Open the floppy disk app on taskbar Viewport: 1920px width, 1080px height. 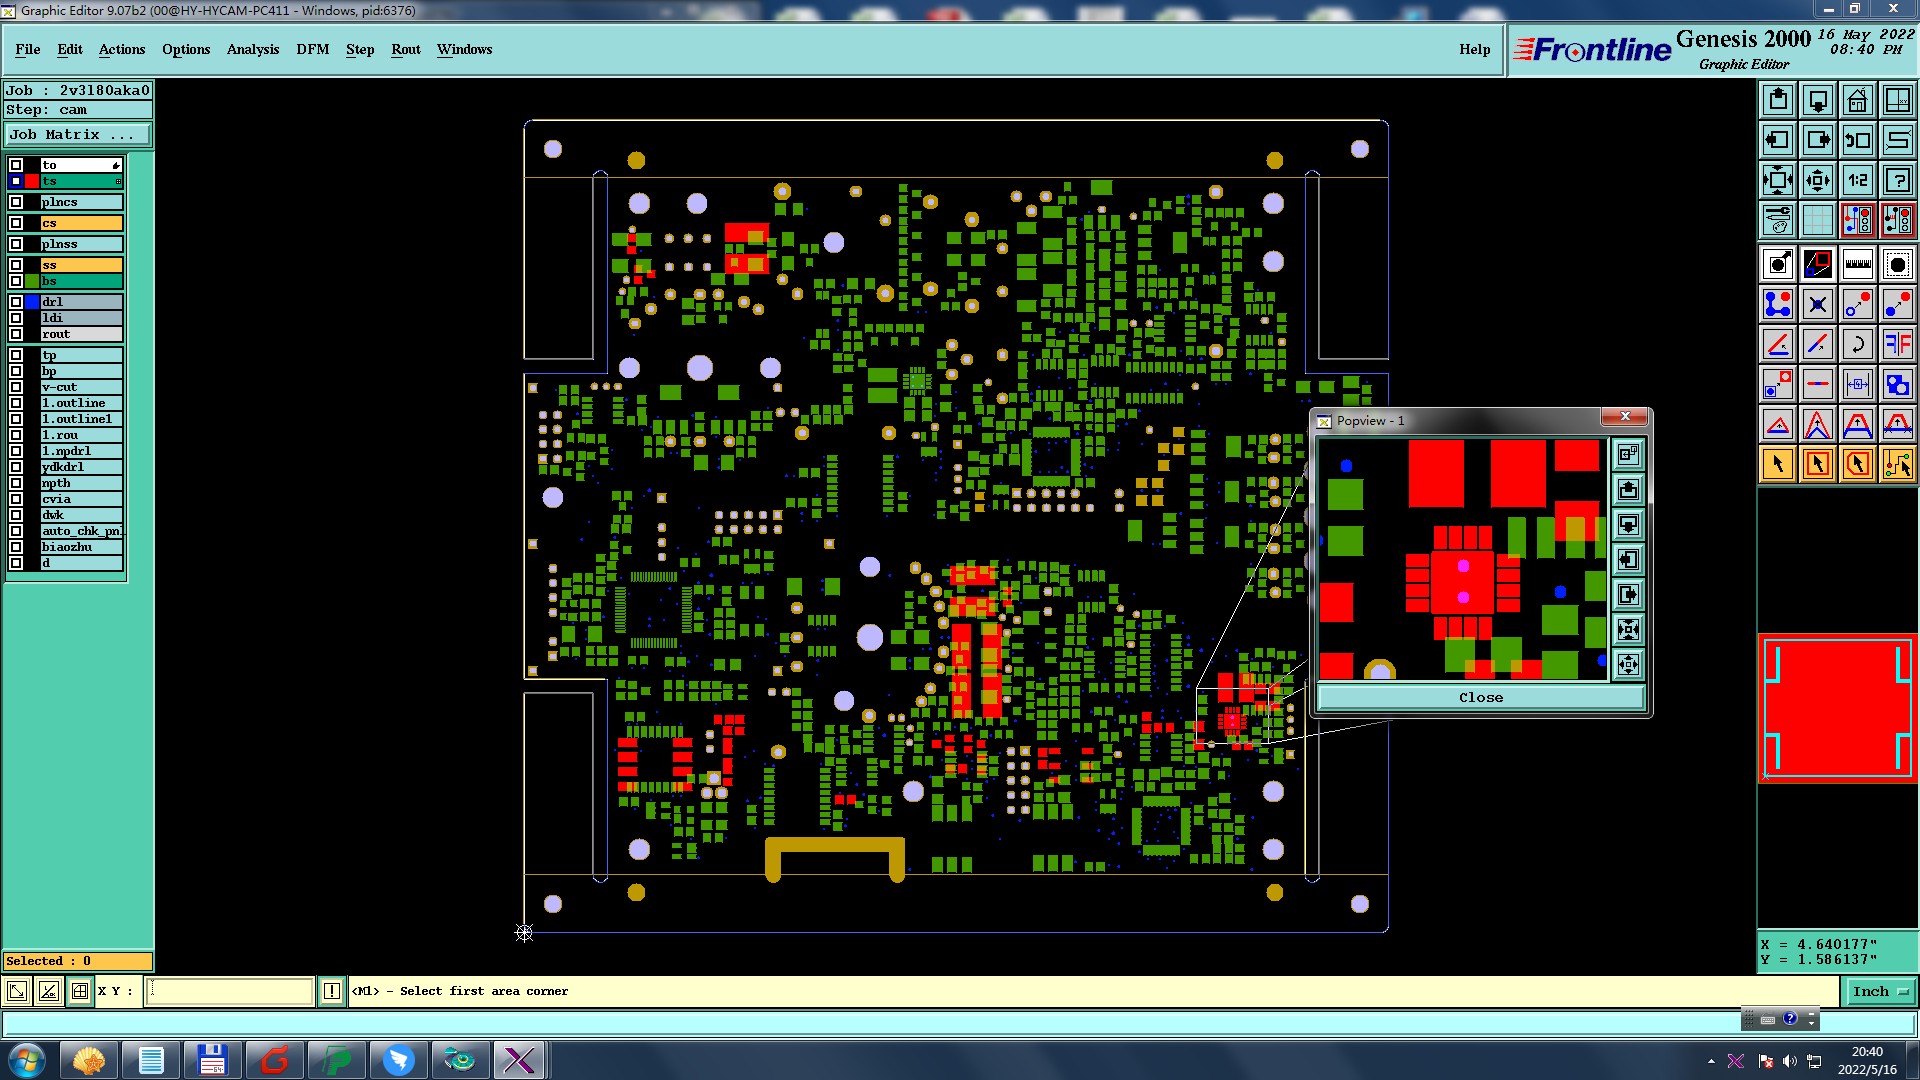(212, 1060)
